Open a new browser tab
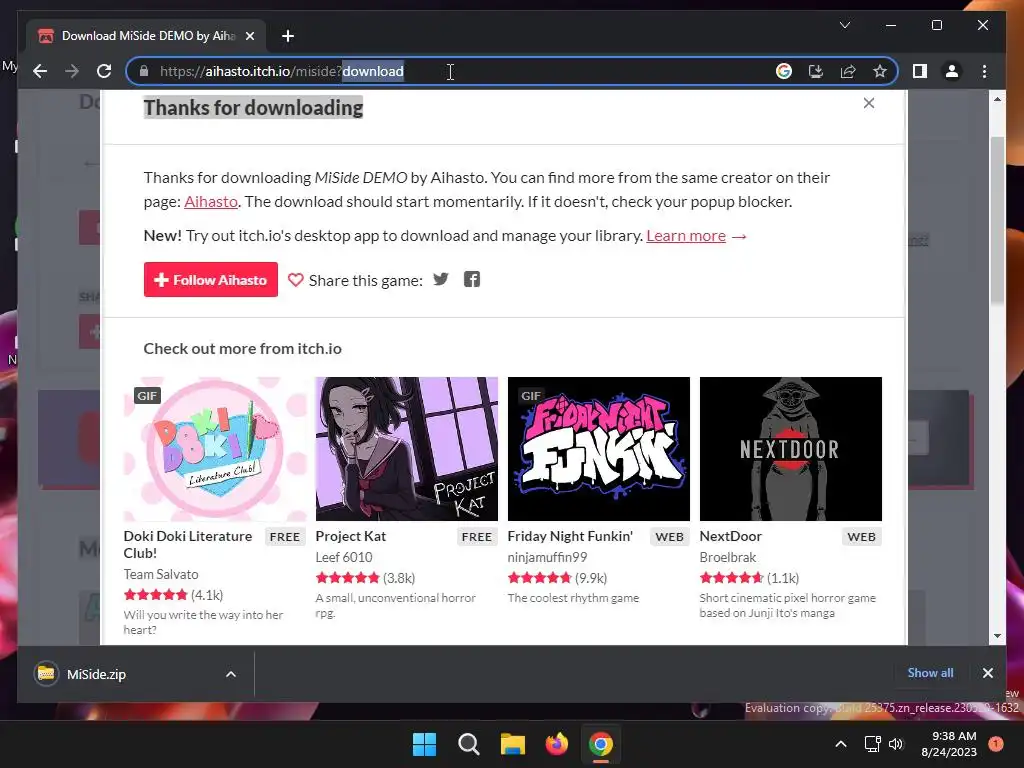 (x=288, y=36)
